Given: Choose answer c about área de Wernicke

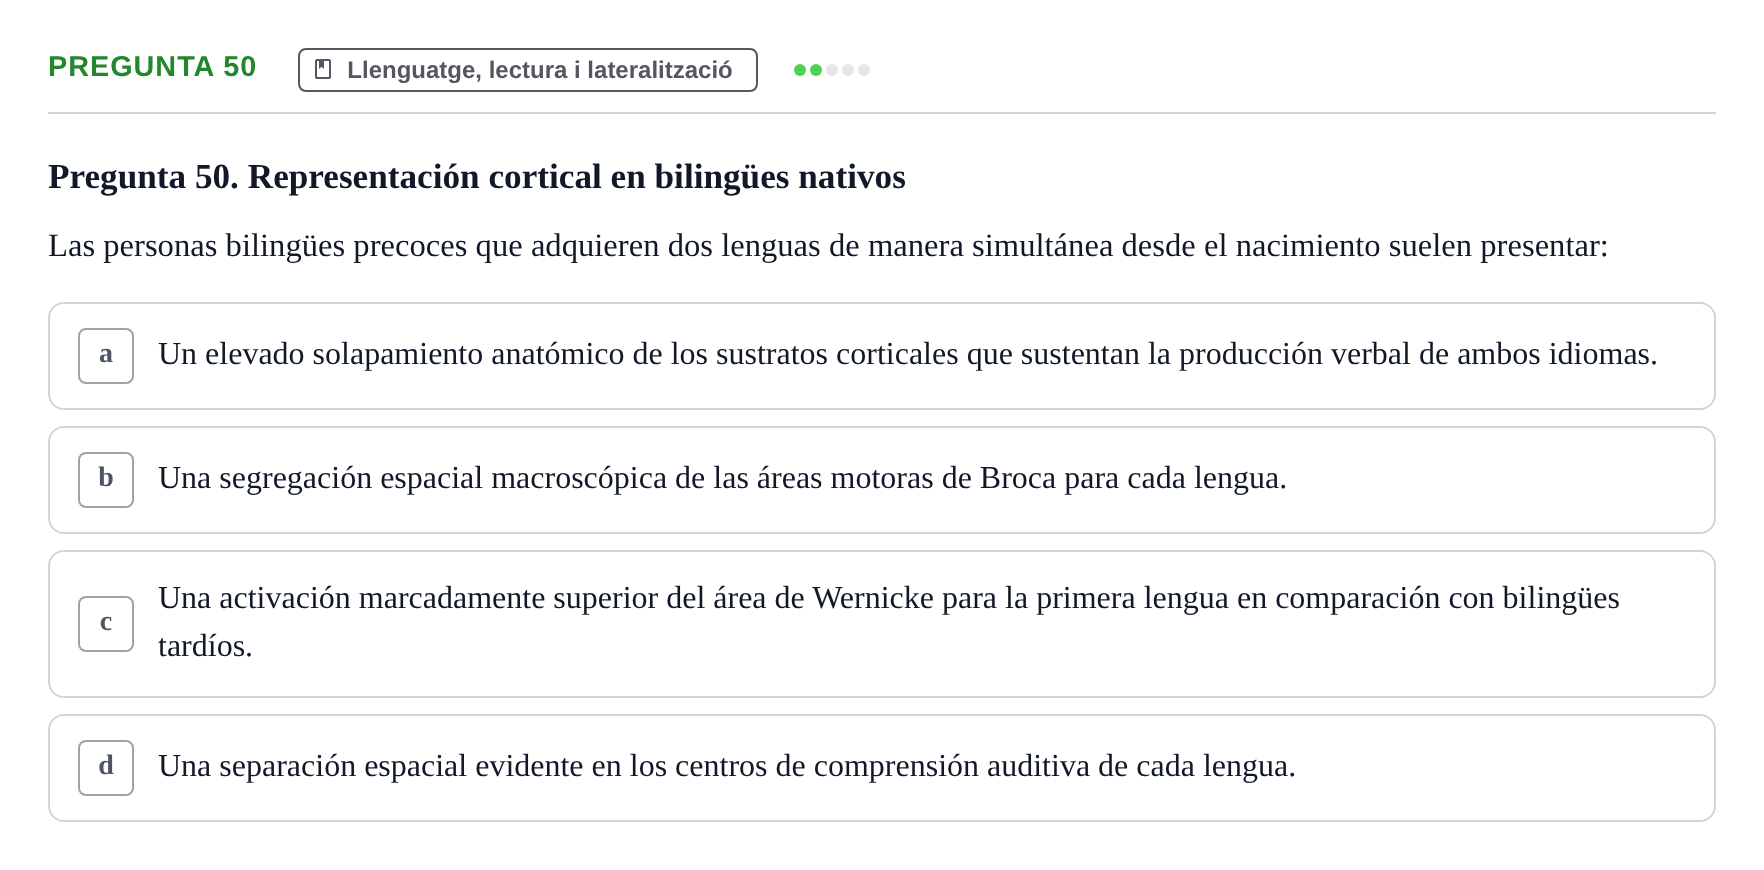Looking at the screenshot, I should click(881, 624).
